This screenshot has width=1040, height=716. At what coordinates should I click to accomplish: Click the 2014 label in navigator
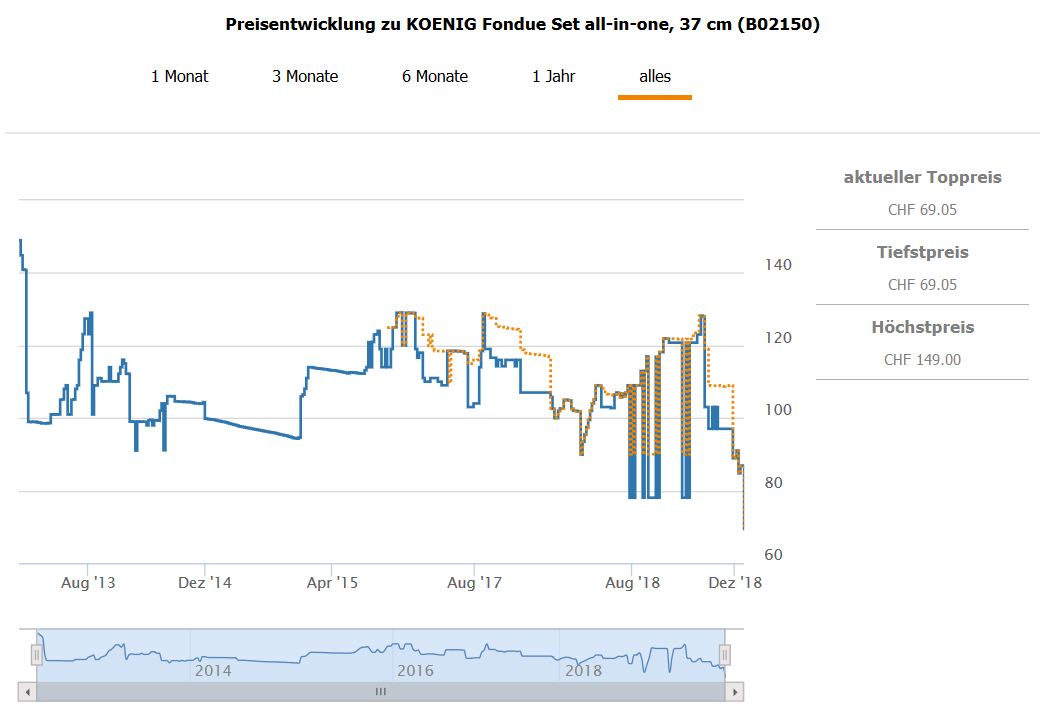pos(213,671)
